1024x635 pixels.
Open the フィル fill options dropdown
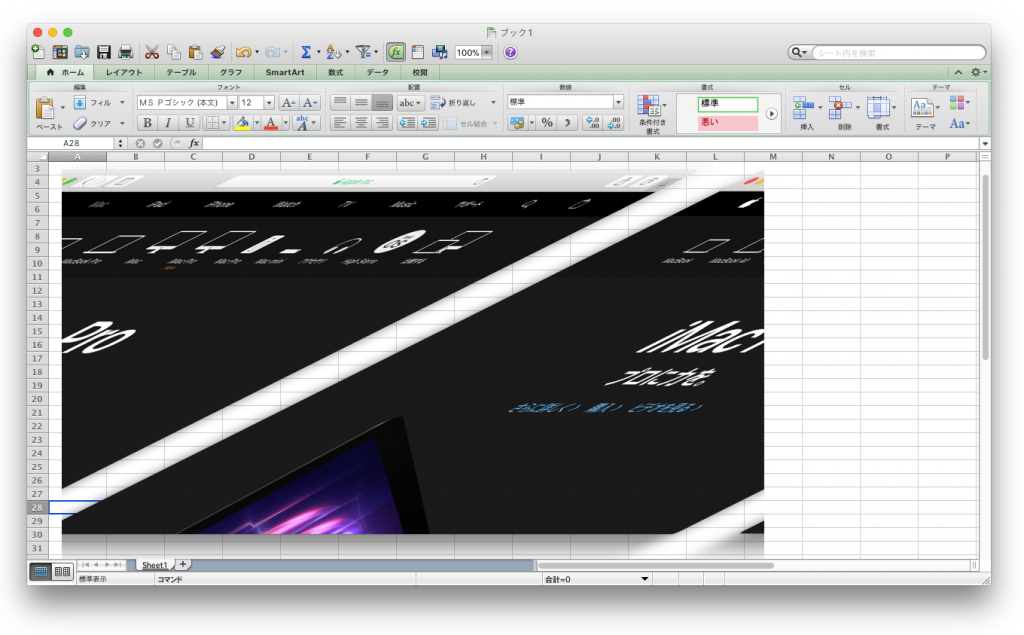[122, 103]
